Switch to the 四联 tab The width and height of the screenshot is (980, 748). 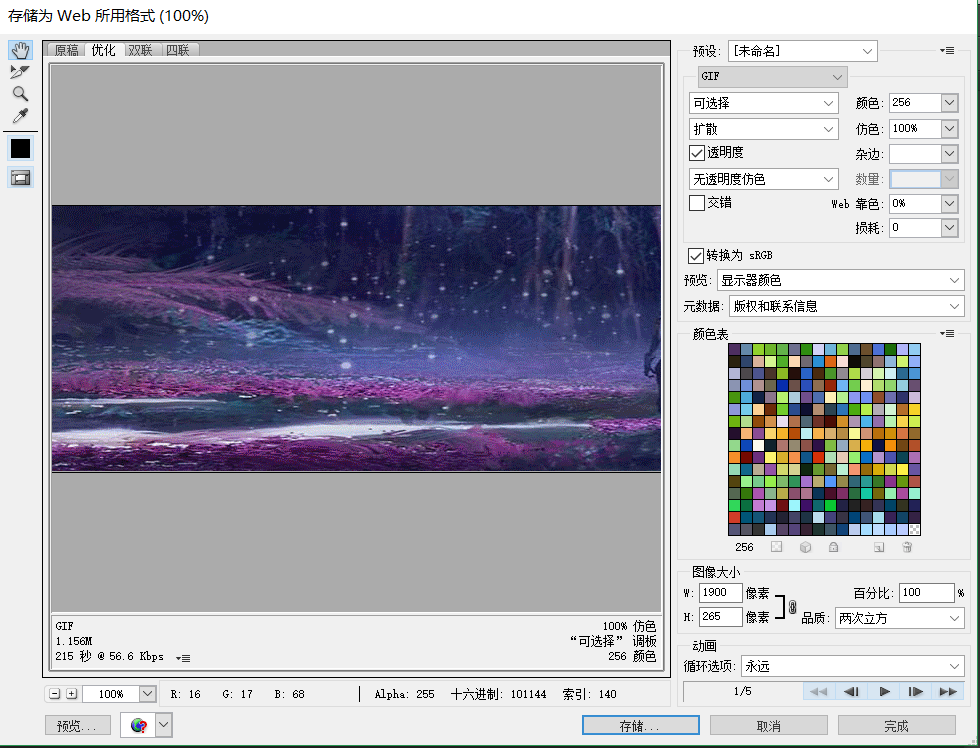(178, 50)
